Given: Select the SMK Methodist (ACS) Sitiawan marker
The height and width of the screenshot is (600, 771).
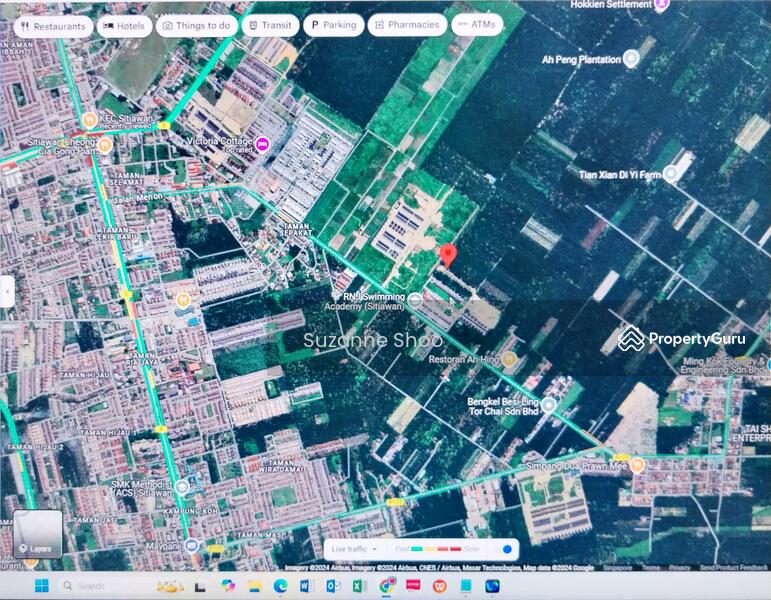Looking at the screenshot, I should tap(182, 487).
